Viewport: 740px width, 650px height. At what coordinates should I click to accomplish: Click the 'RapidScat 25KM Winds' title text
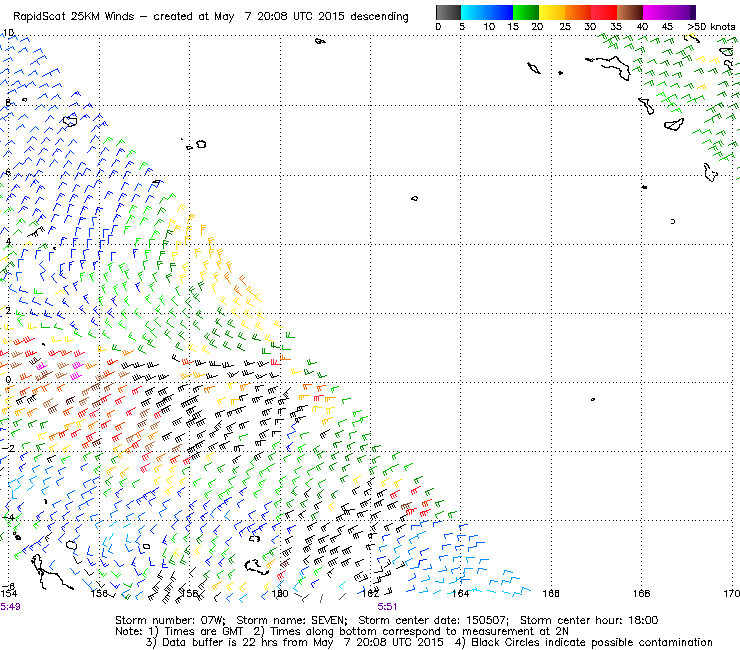tap(74, 17)
